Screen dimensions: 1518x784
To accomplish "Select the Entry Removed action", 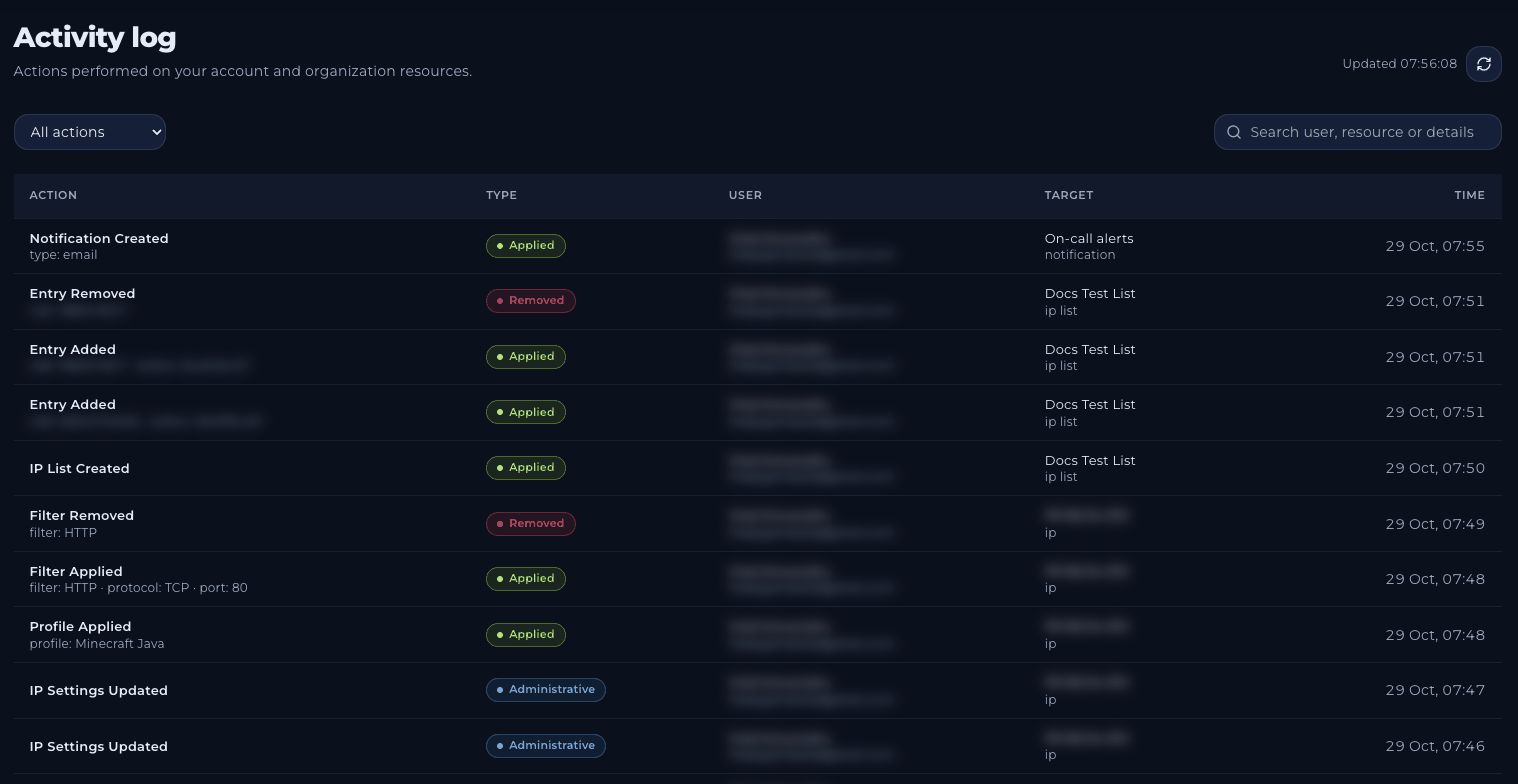I will pos(82,293).
